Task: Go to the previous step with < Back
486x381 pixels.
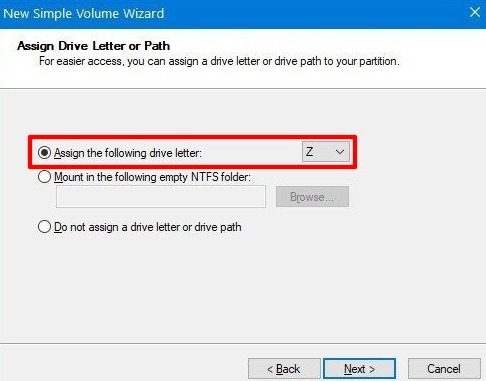Action: pyautogui.click(x=284, y=369)
